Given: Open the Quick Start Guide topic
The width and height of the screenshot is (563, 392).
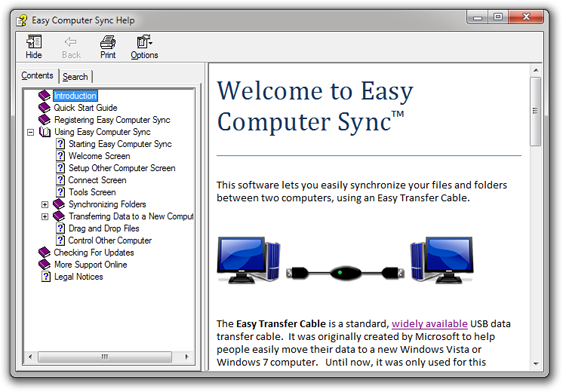Looking at the screenshot, I should 85,108.
